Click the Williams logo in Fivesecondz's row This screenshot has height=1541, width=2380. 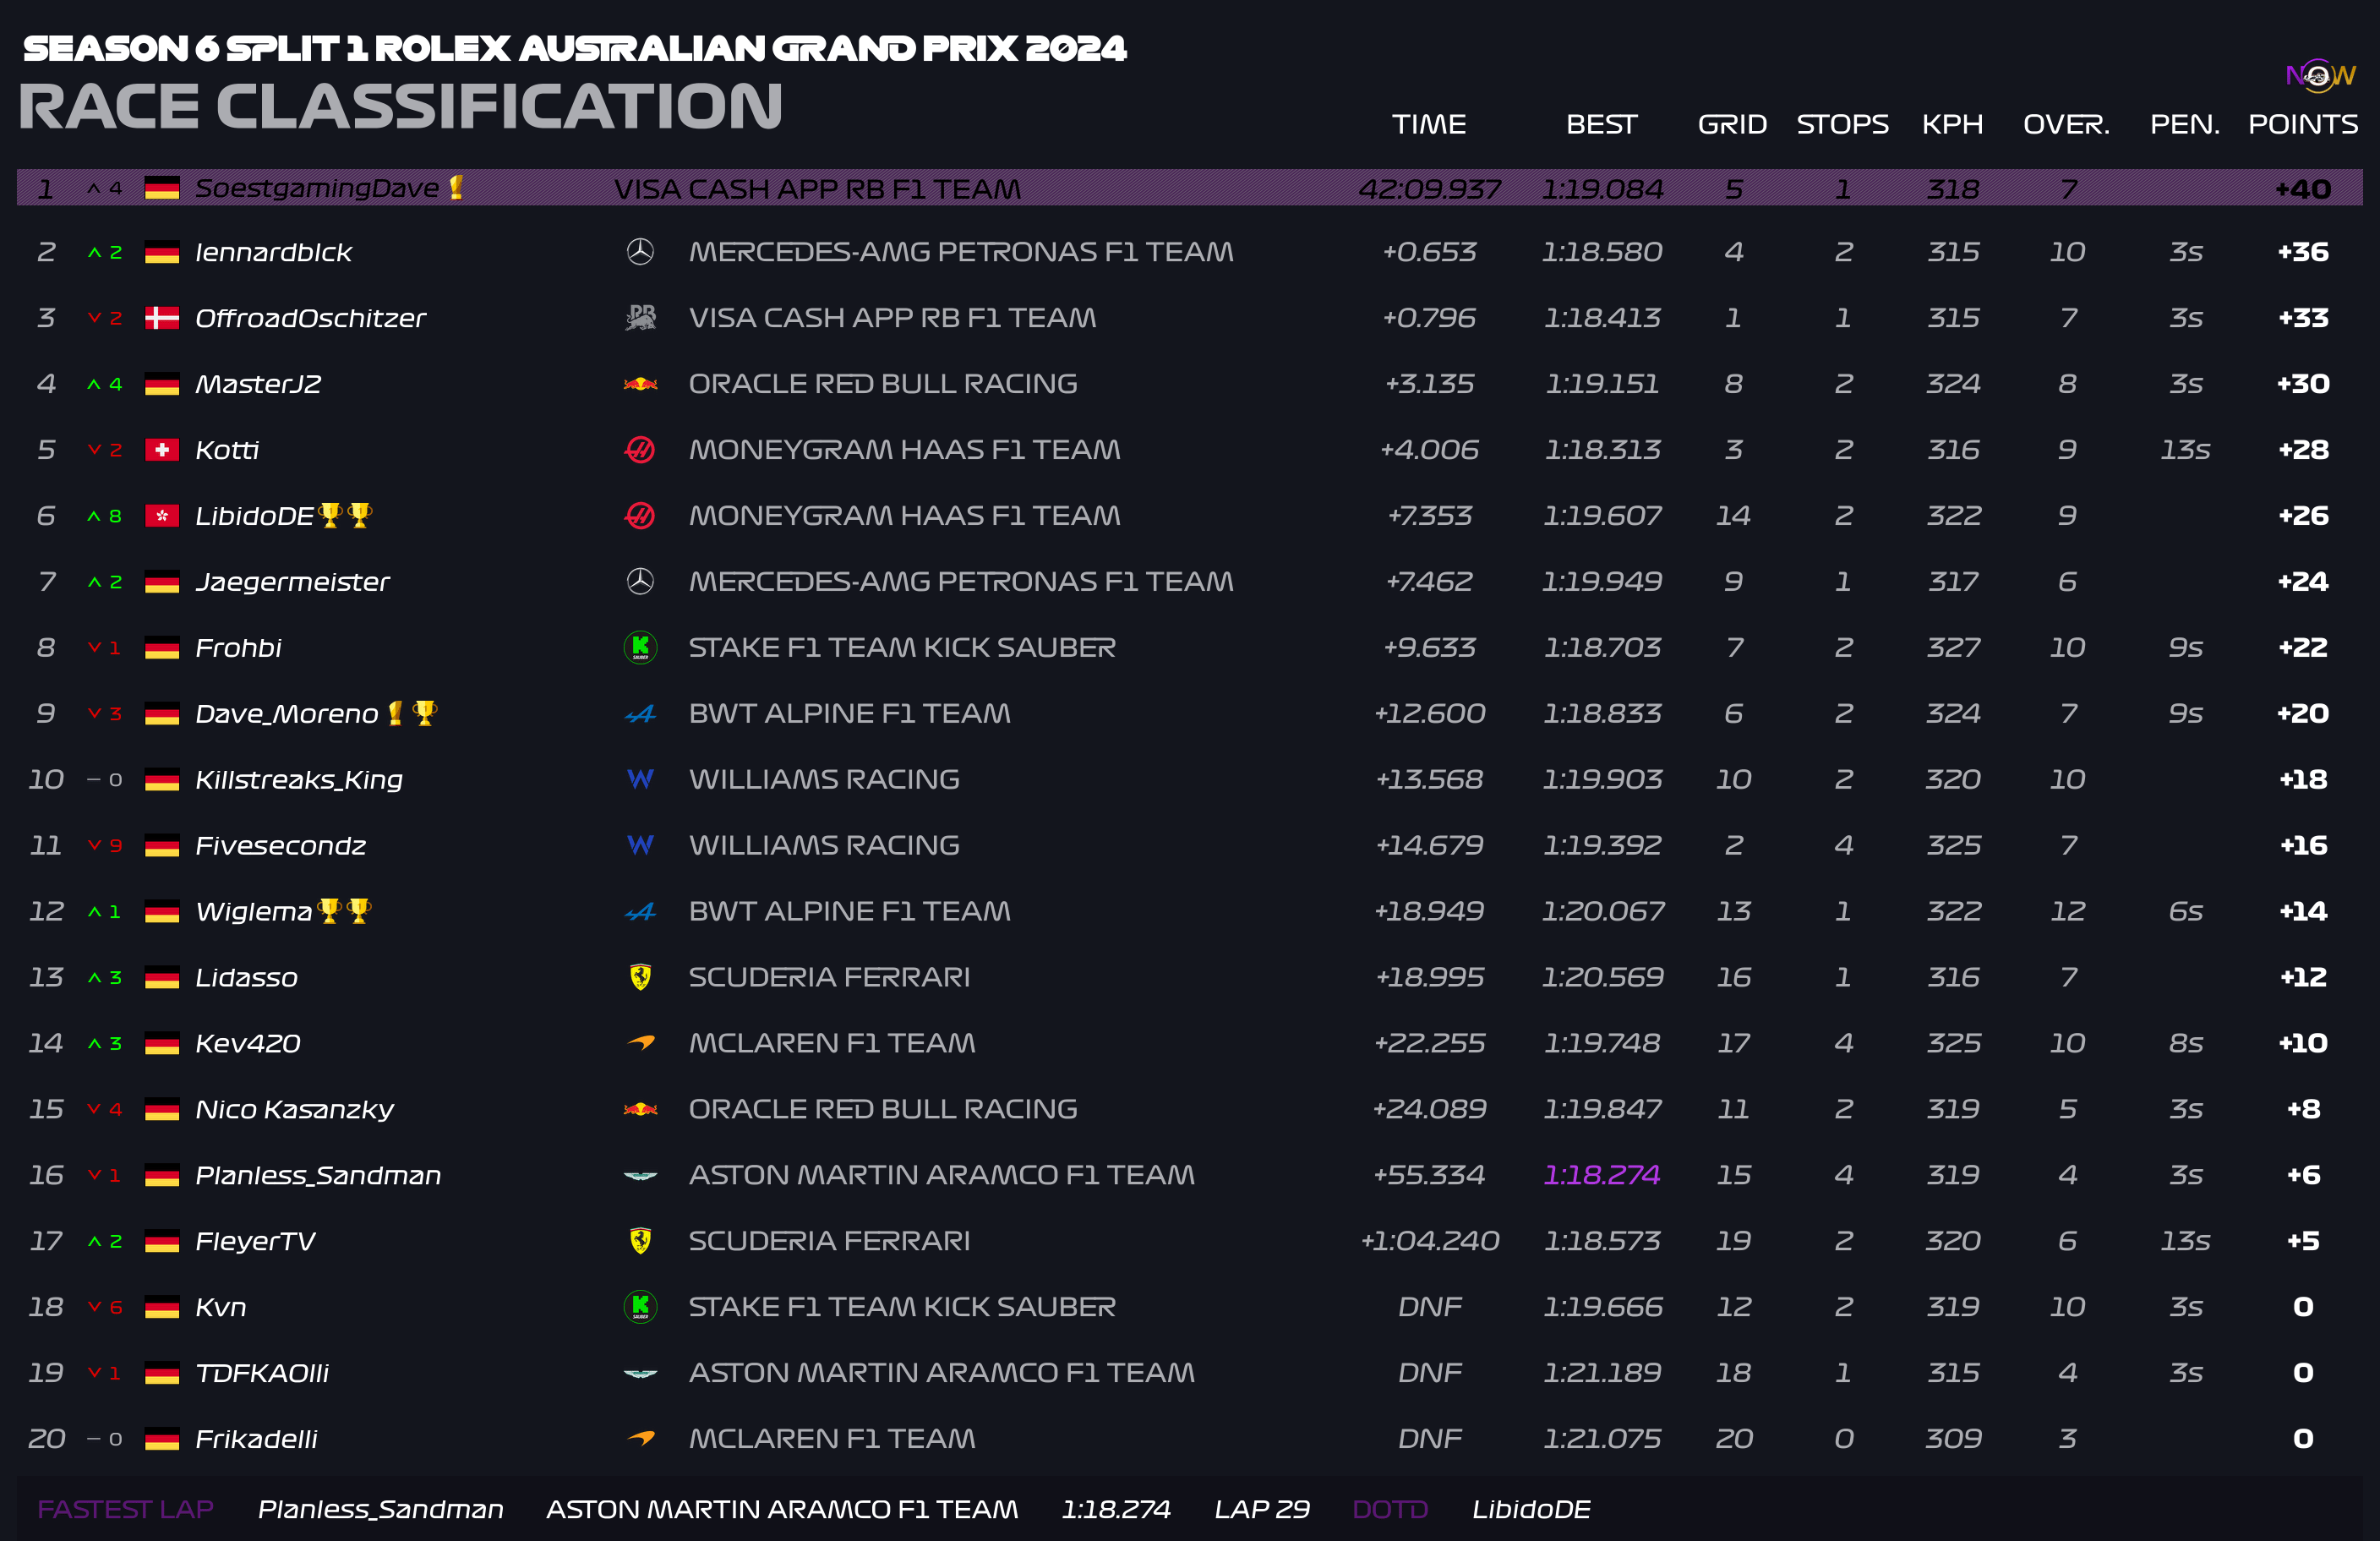coord(640,845)
